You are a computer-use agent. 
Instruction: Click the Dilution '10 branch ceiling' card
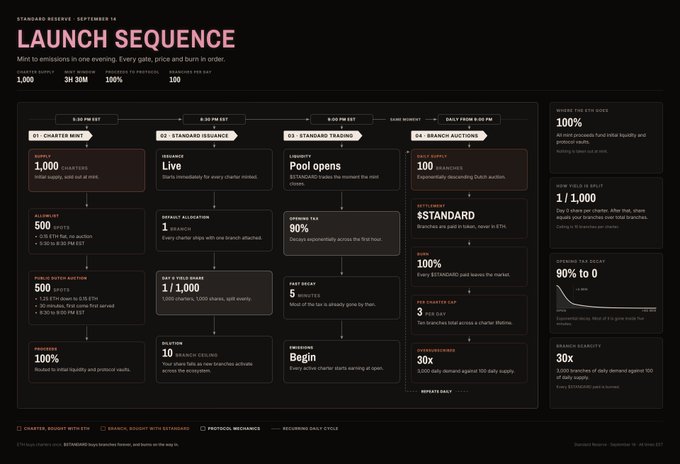pos(214,359)
